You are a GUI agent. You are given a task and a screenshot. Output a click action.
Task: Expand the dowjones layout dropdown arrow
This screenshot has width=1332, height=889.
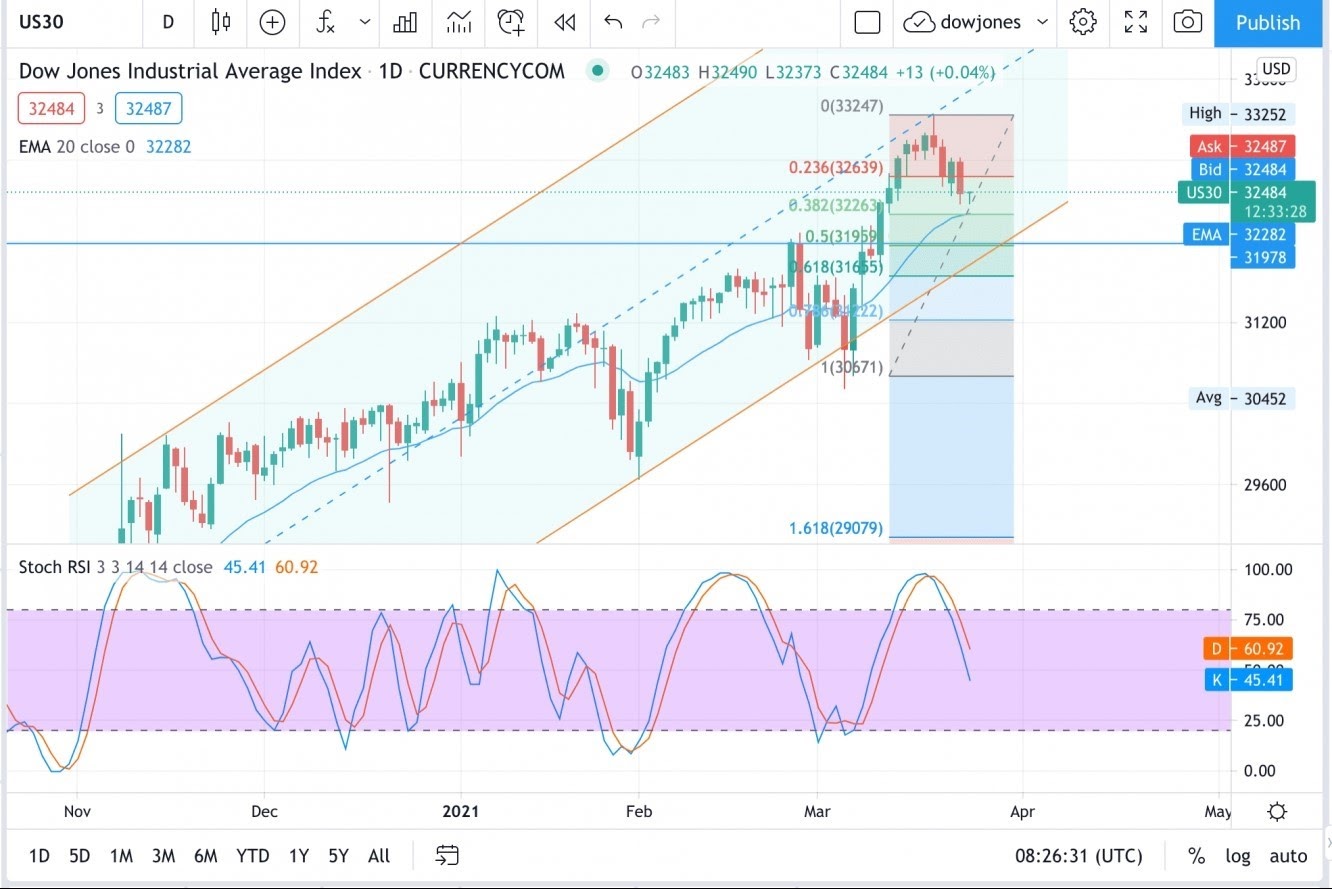coord(1042,22)
